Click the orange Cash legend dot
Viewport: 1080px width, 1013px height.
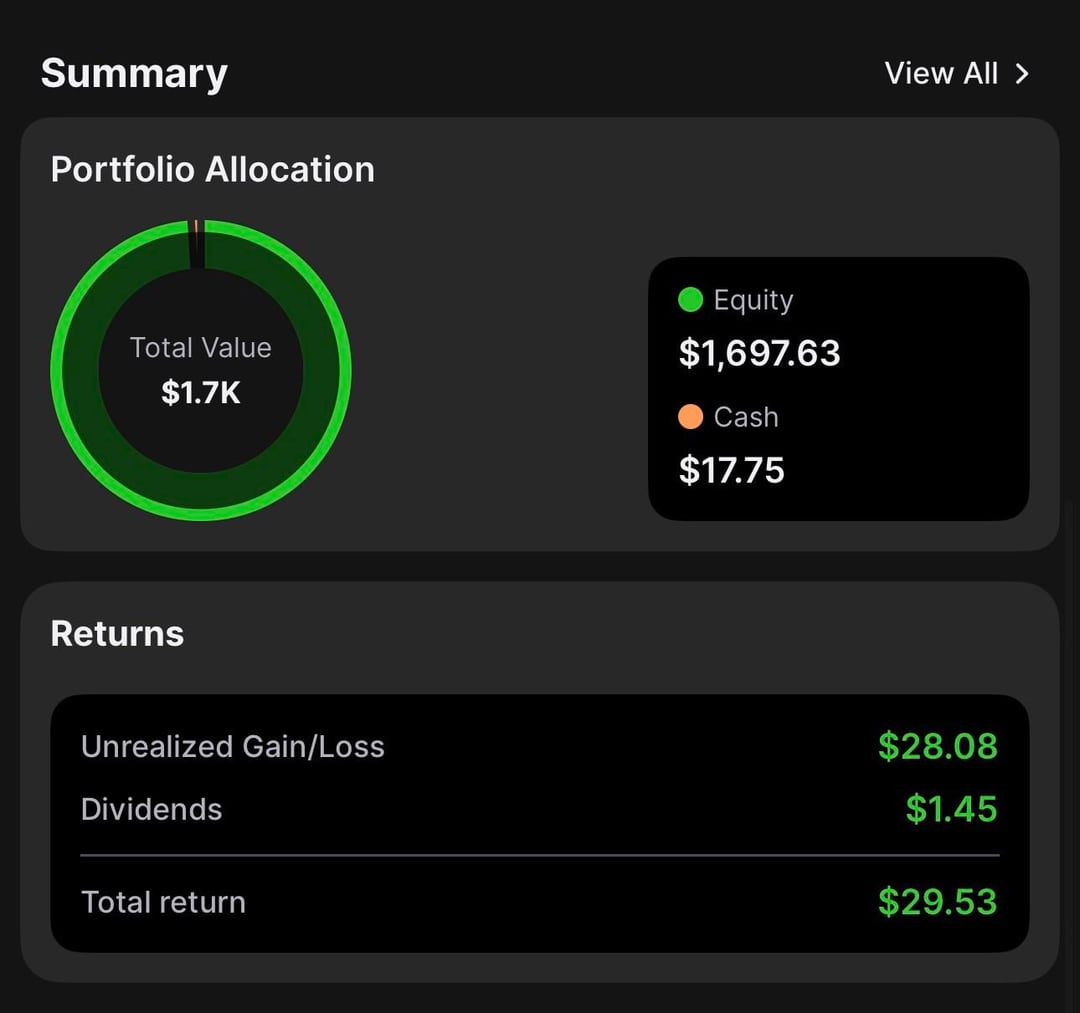pos(690,417)
